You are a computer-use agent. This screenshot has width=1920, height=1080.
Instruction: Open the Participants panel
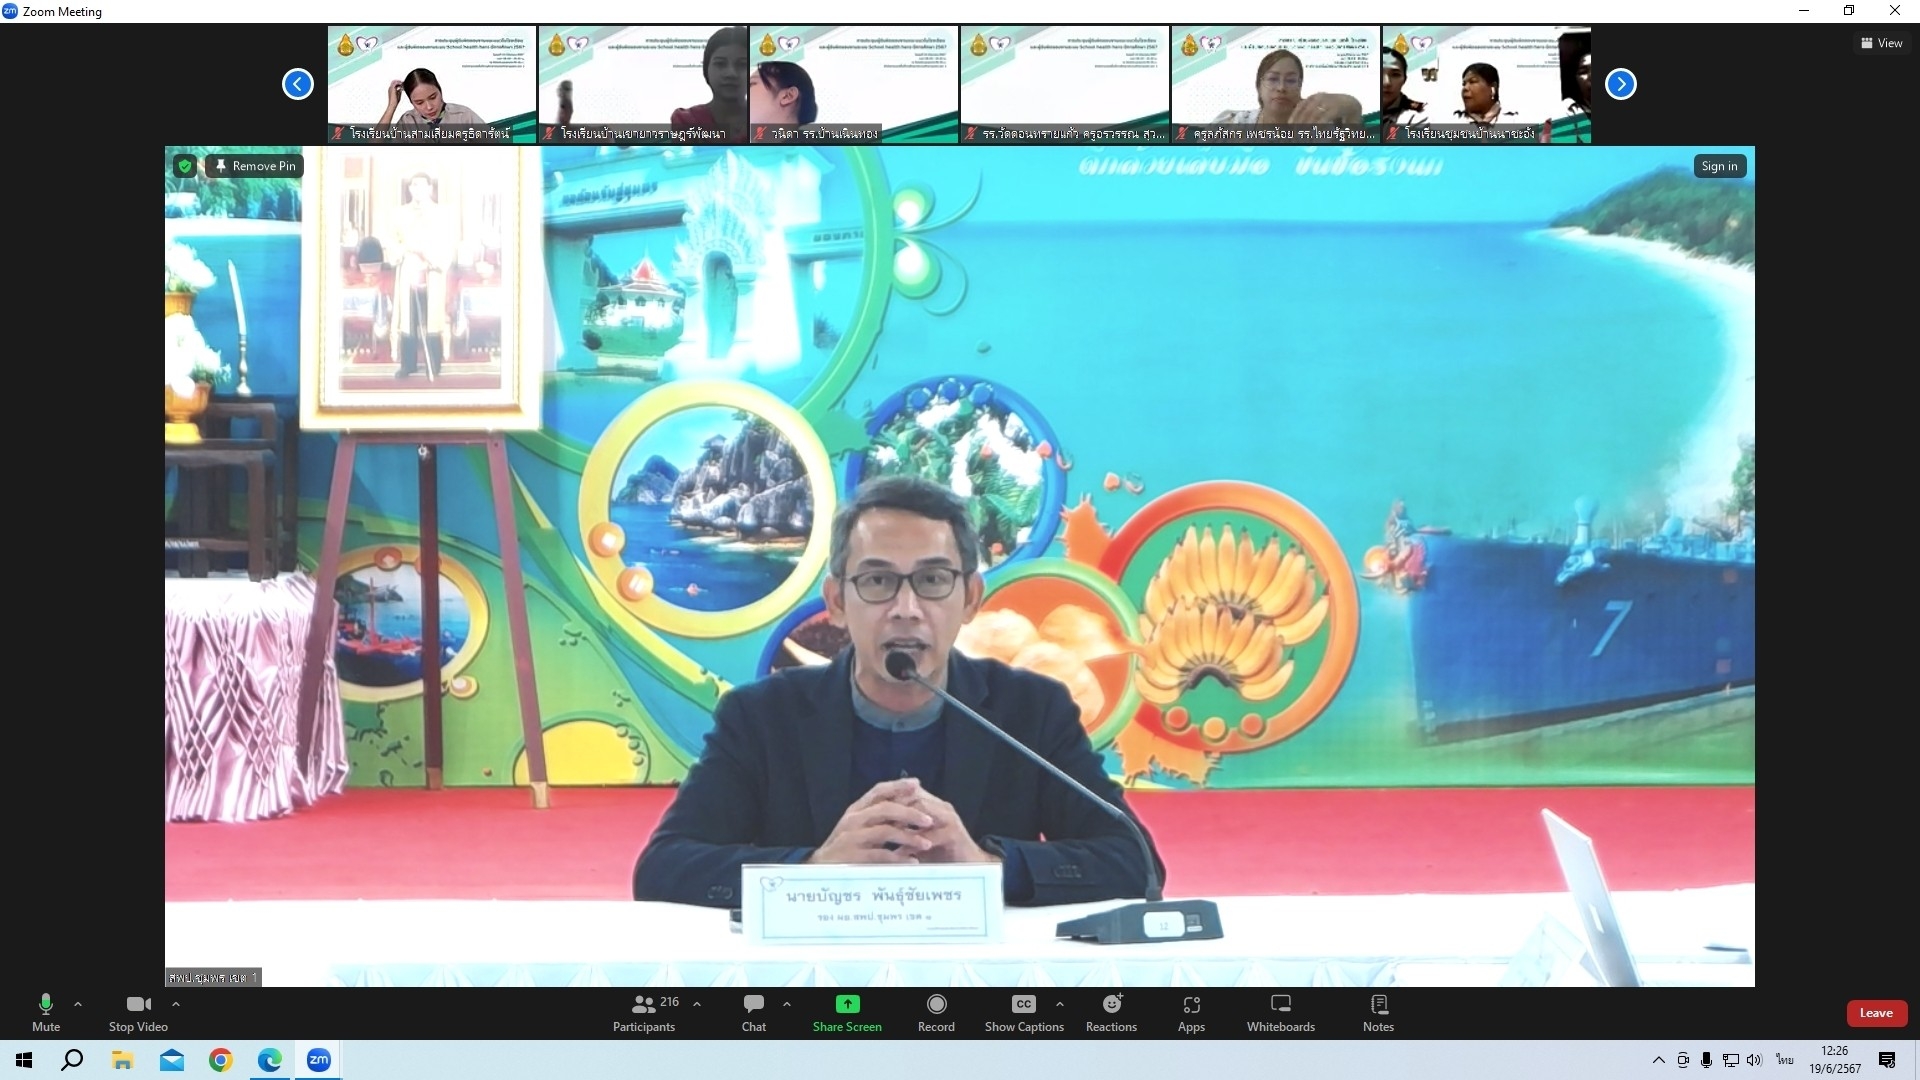[645, 1012]
